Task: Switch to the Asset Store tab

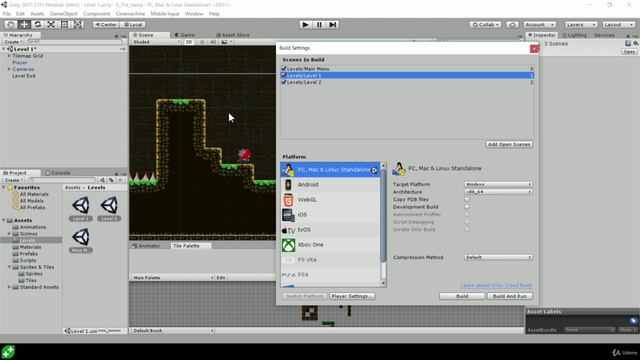Action: 233,35
